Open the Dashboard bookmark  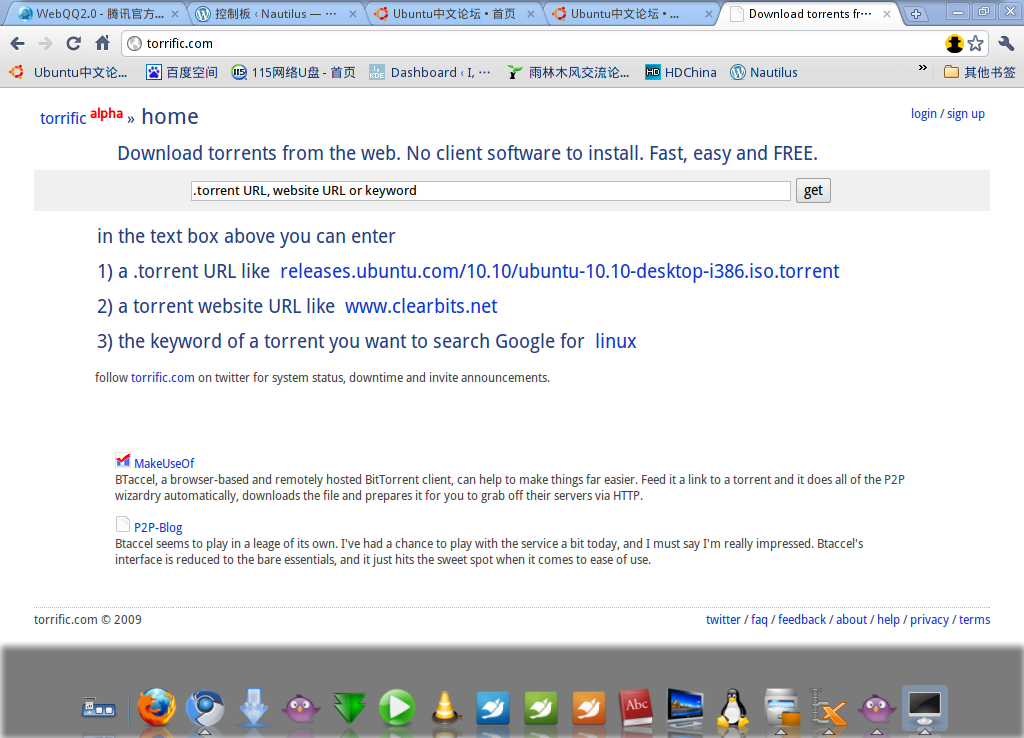(x=430, y=72)
